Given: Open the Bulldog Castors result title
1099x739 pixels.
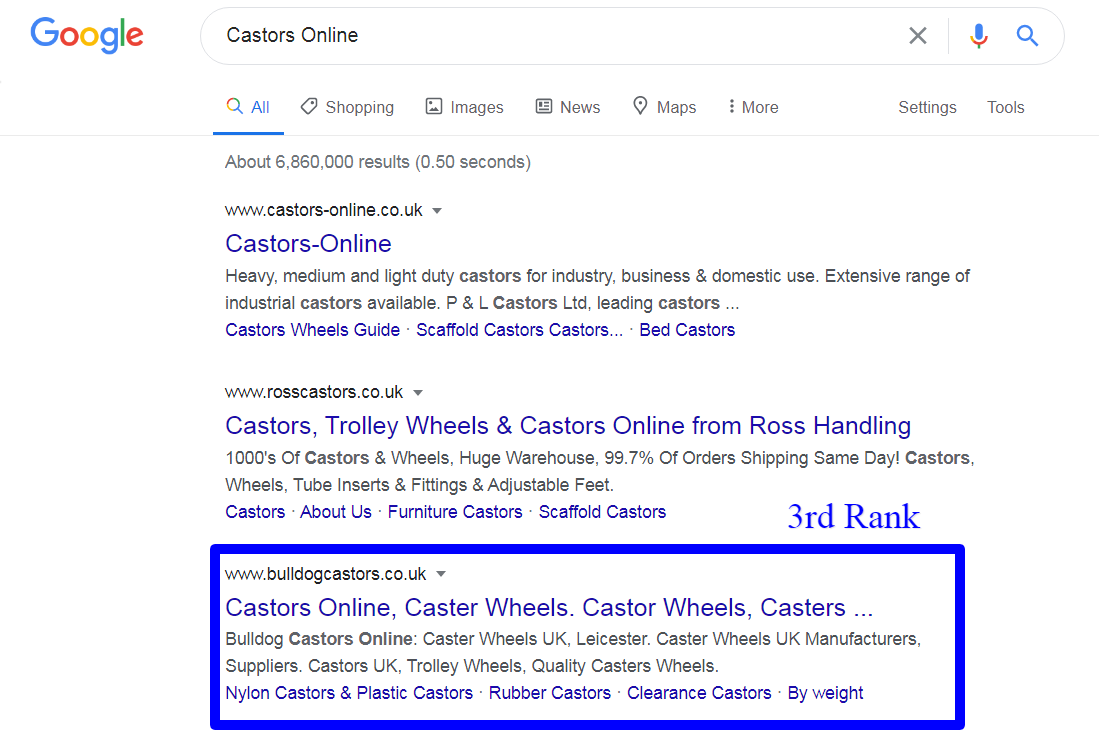Looking at the screenshot, I should tap(549, 607).
